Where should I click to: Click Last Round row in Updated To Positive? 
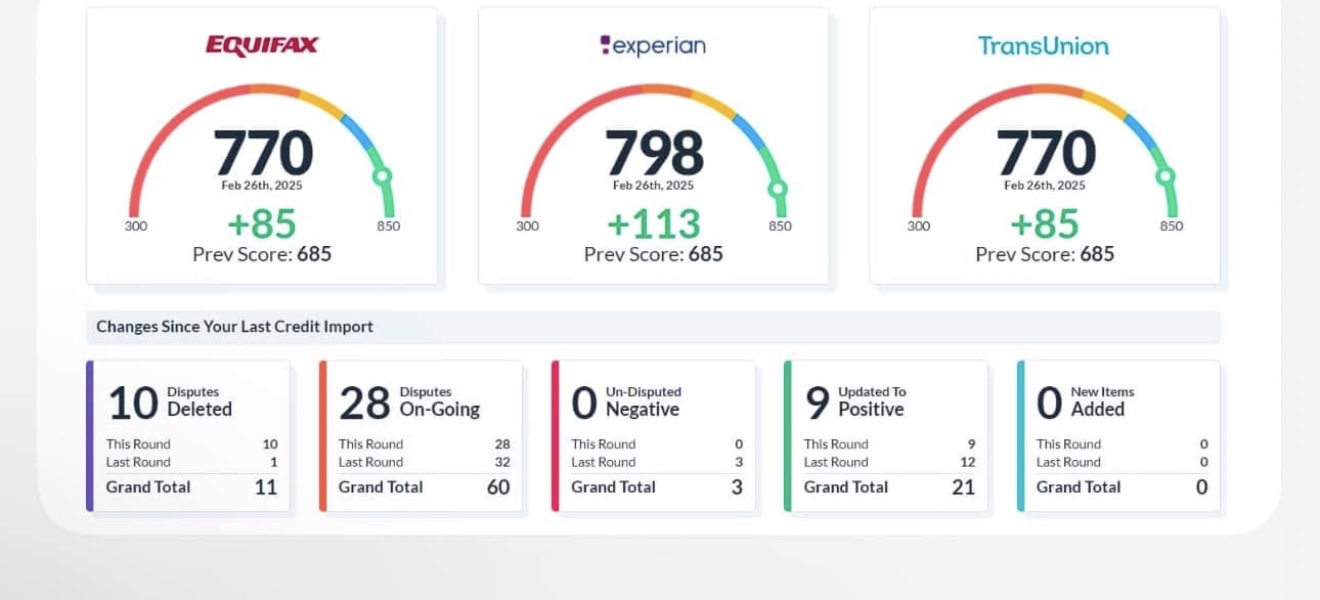tap(888, 462)
